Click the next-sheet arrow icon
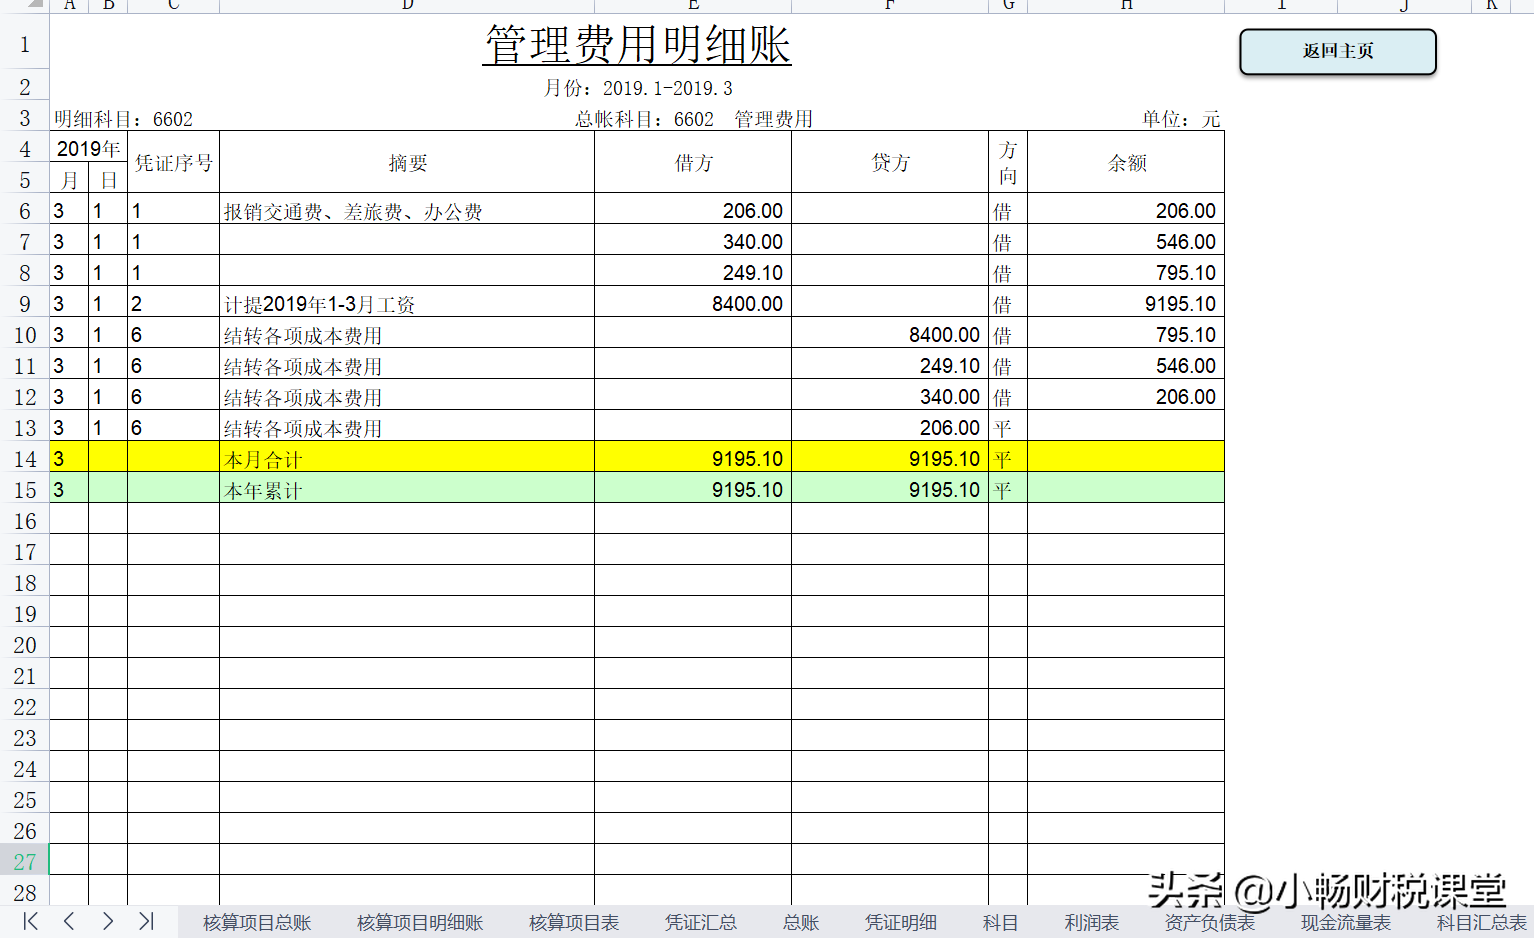The height and width of the screenshot is (938, 1534). pos(107,923)
